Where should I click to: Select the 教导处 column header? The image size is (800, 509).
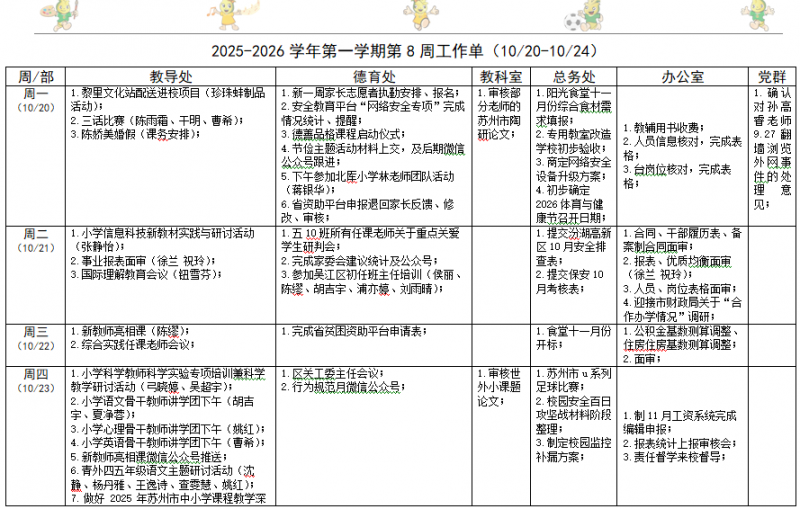170,76
